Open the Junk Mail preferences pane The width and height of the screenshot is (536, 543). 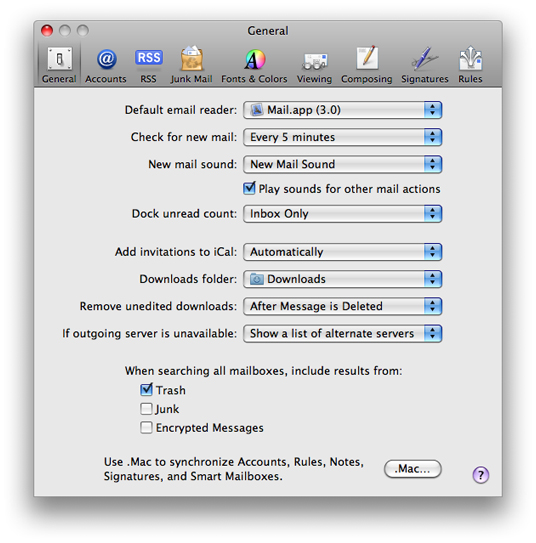tap(191, 65)
